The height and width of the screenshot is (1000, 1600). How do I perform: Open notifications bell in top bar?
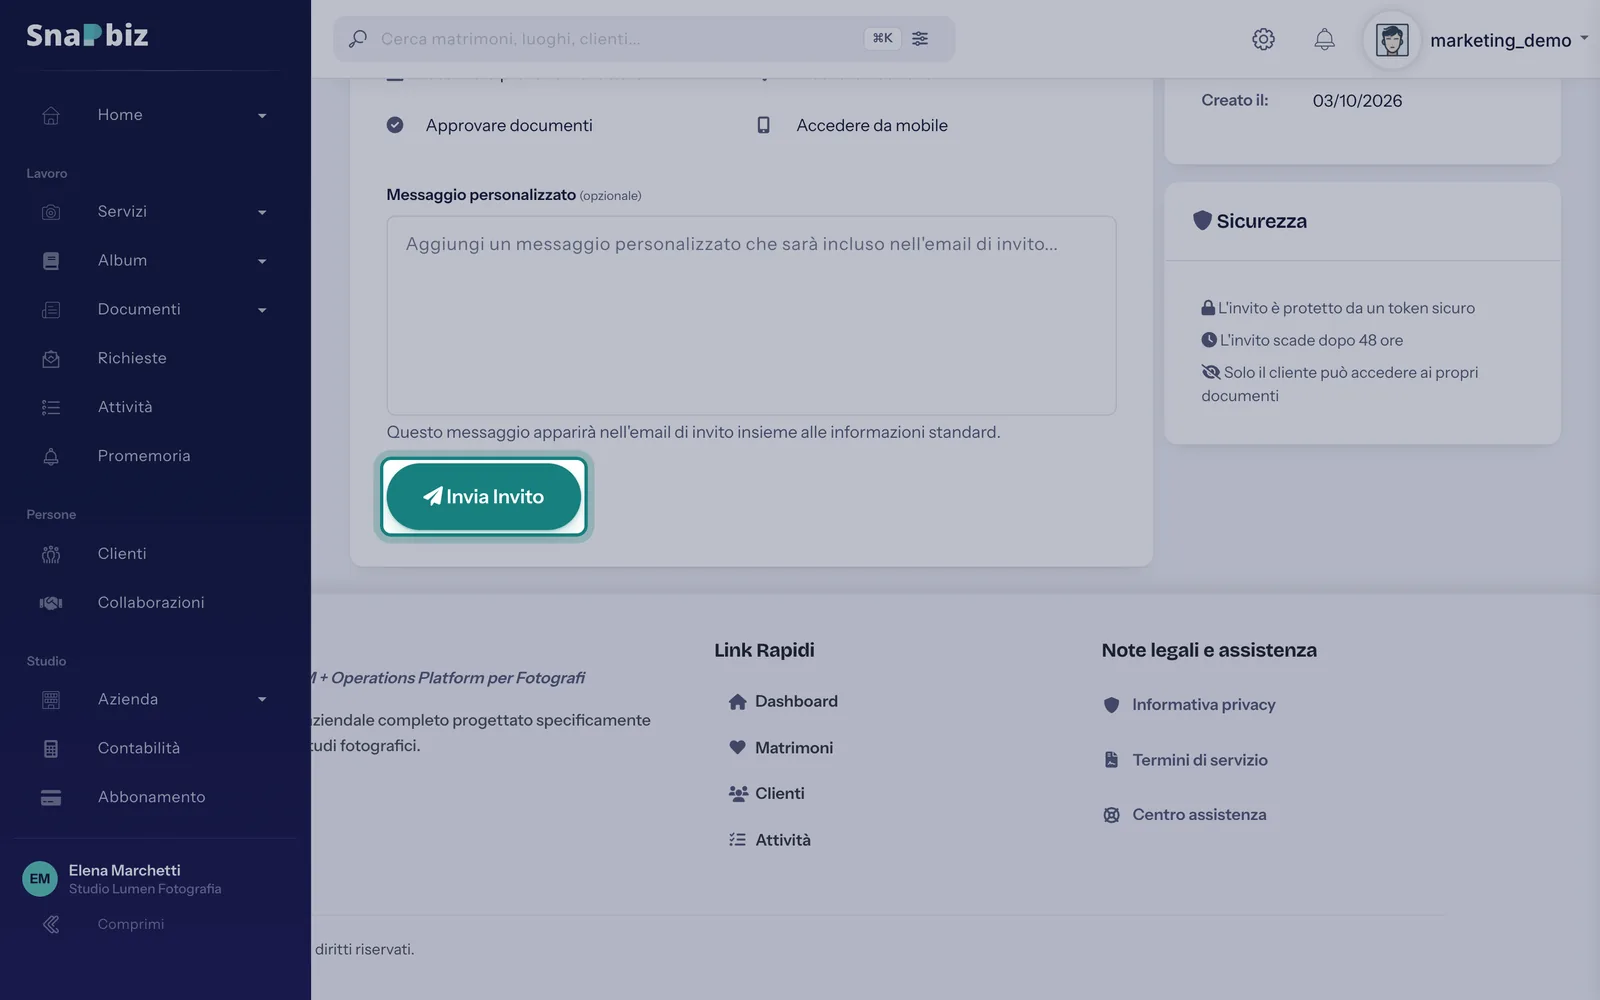tap(1324, 39)
